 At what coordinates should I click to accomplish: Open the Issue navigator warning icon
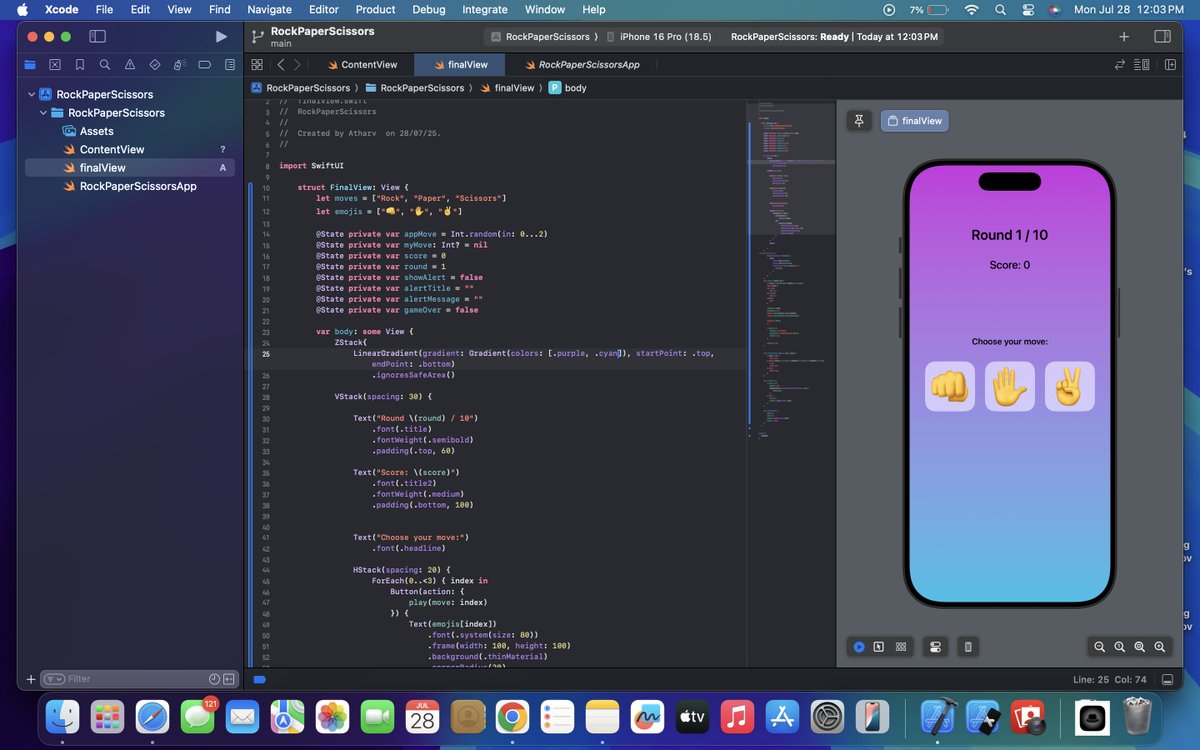[x=130, y=64]
